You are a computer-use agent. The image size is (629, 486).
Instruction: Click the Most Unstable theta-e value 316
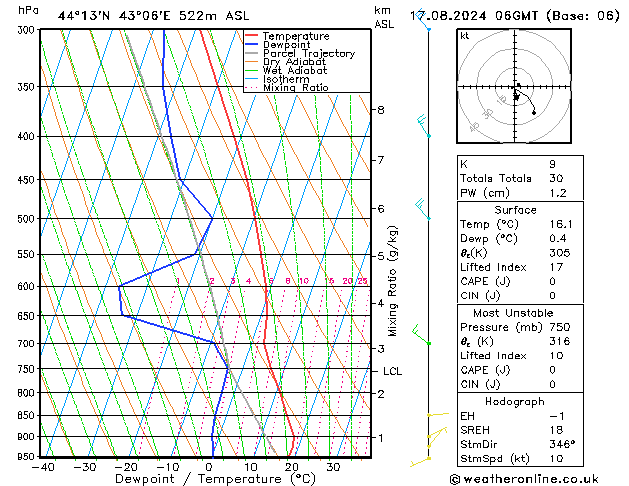560,341
